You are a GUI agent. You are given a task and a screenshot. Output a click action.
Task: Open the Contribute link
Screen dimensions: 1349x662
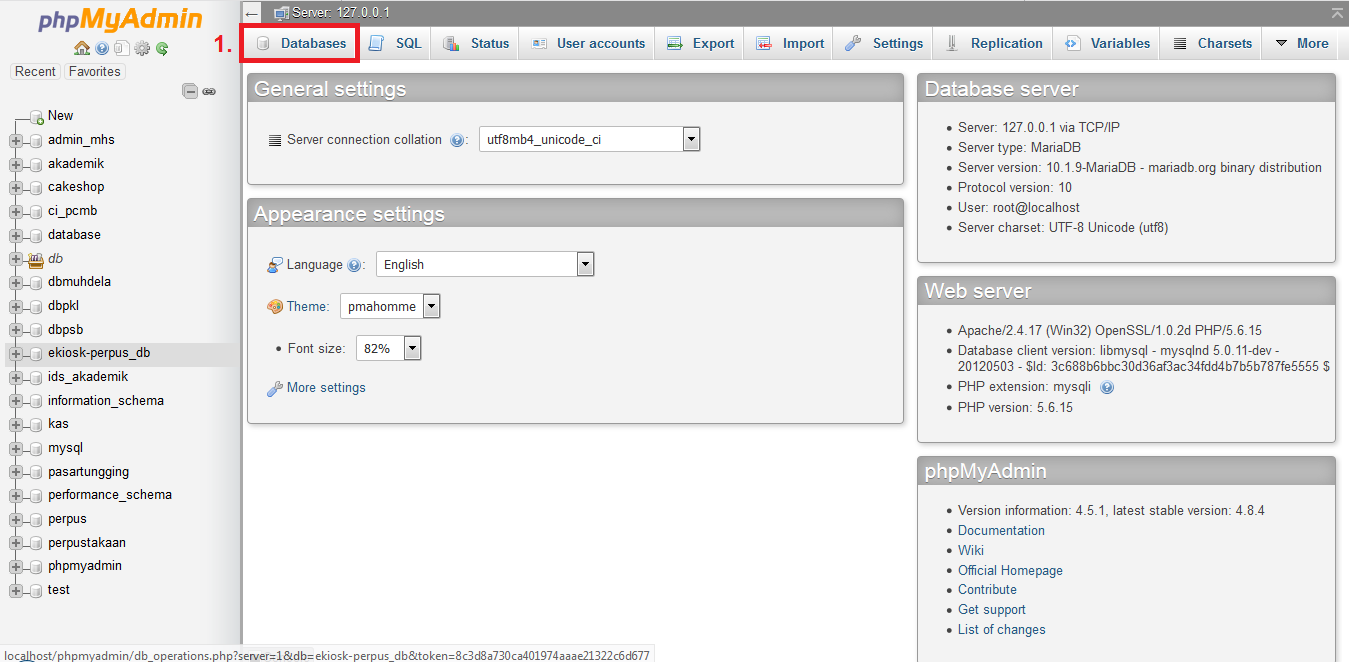pos(987,590)
